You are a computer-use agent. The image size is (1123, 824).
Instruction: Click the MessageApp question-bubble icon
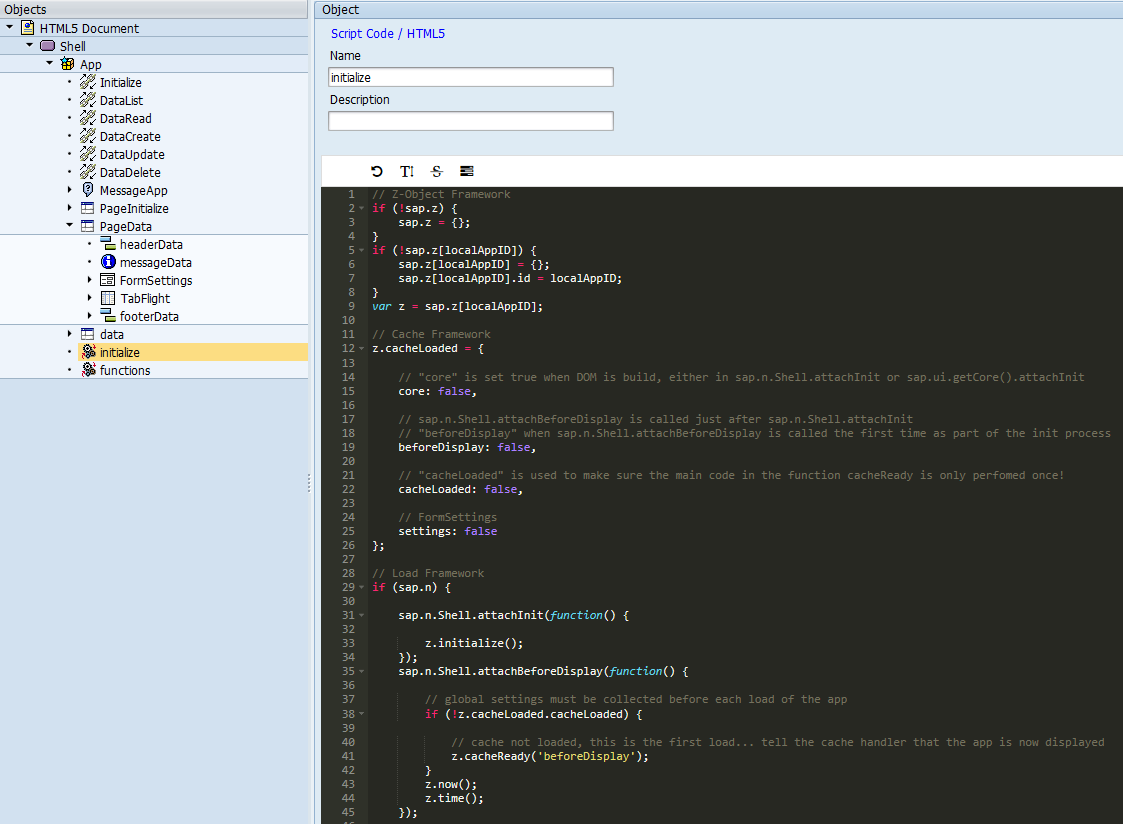pyautogui.click(x=86, y=190)
